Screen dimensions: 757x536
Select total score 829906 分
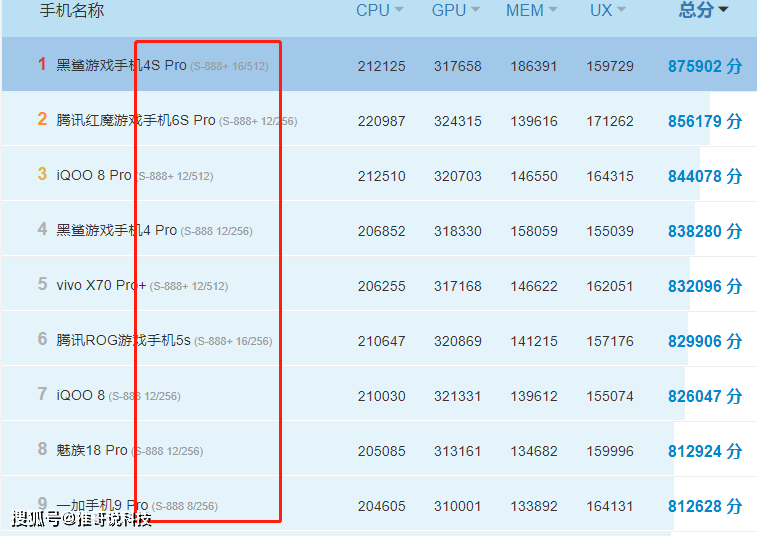point(705,341)
